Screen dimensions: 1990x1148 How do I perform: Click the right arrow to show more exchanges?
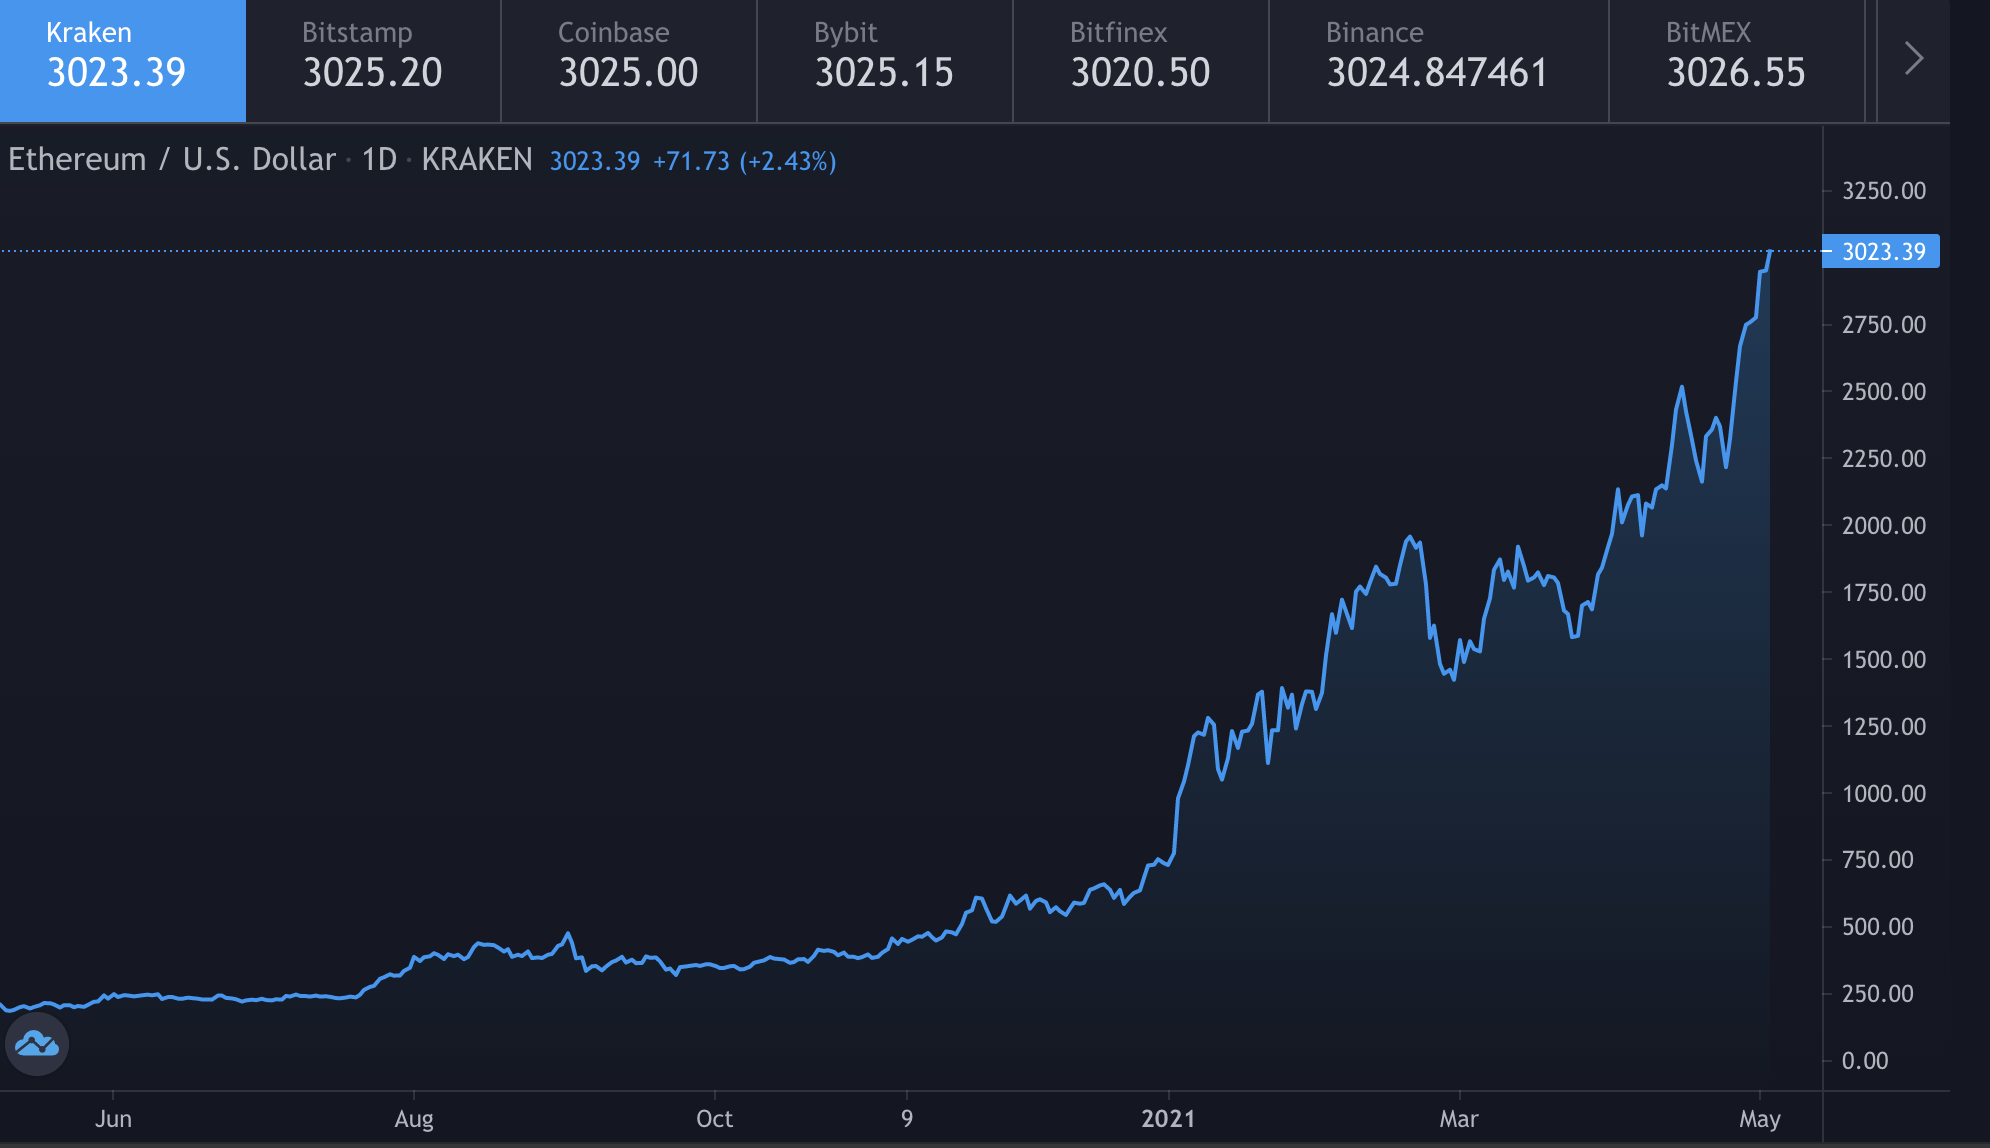click(x=1913, y=59)
